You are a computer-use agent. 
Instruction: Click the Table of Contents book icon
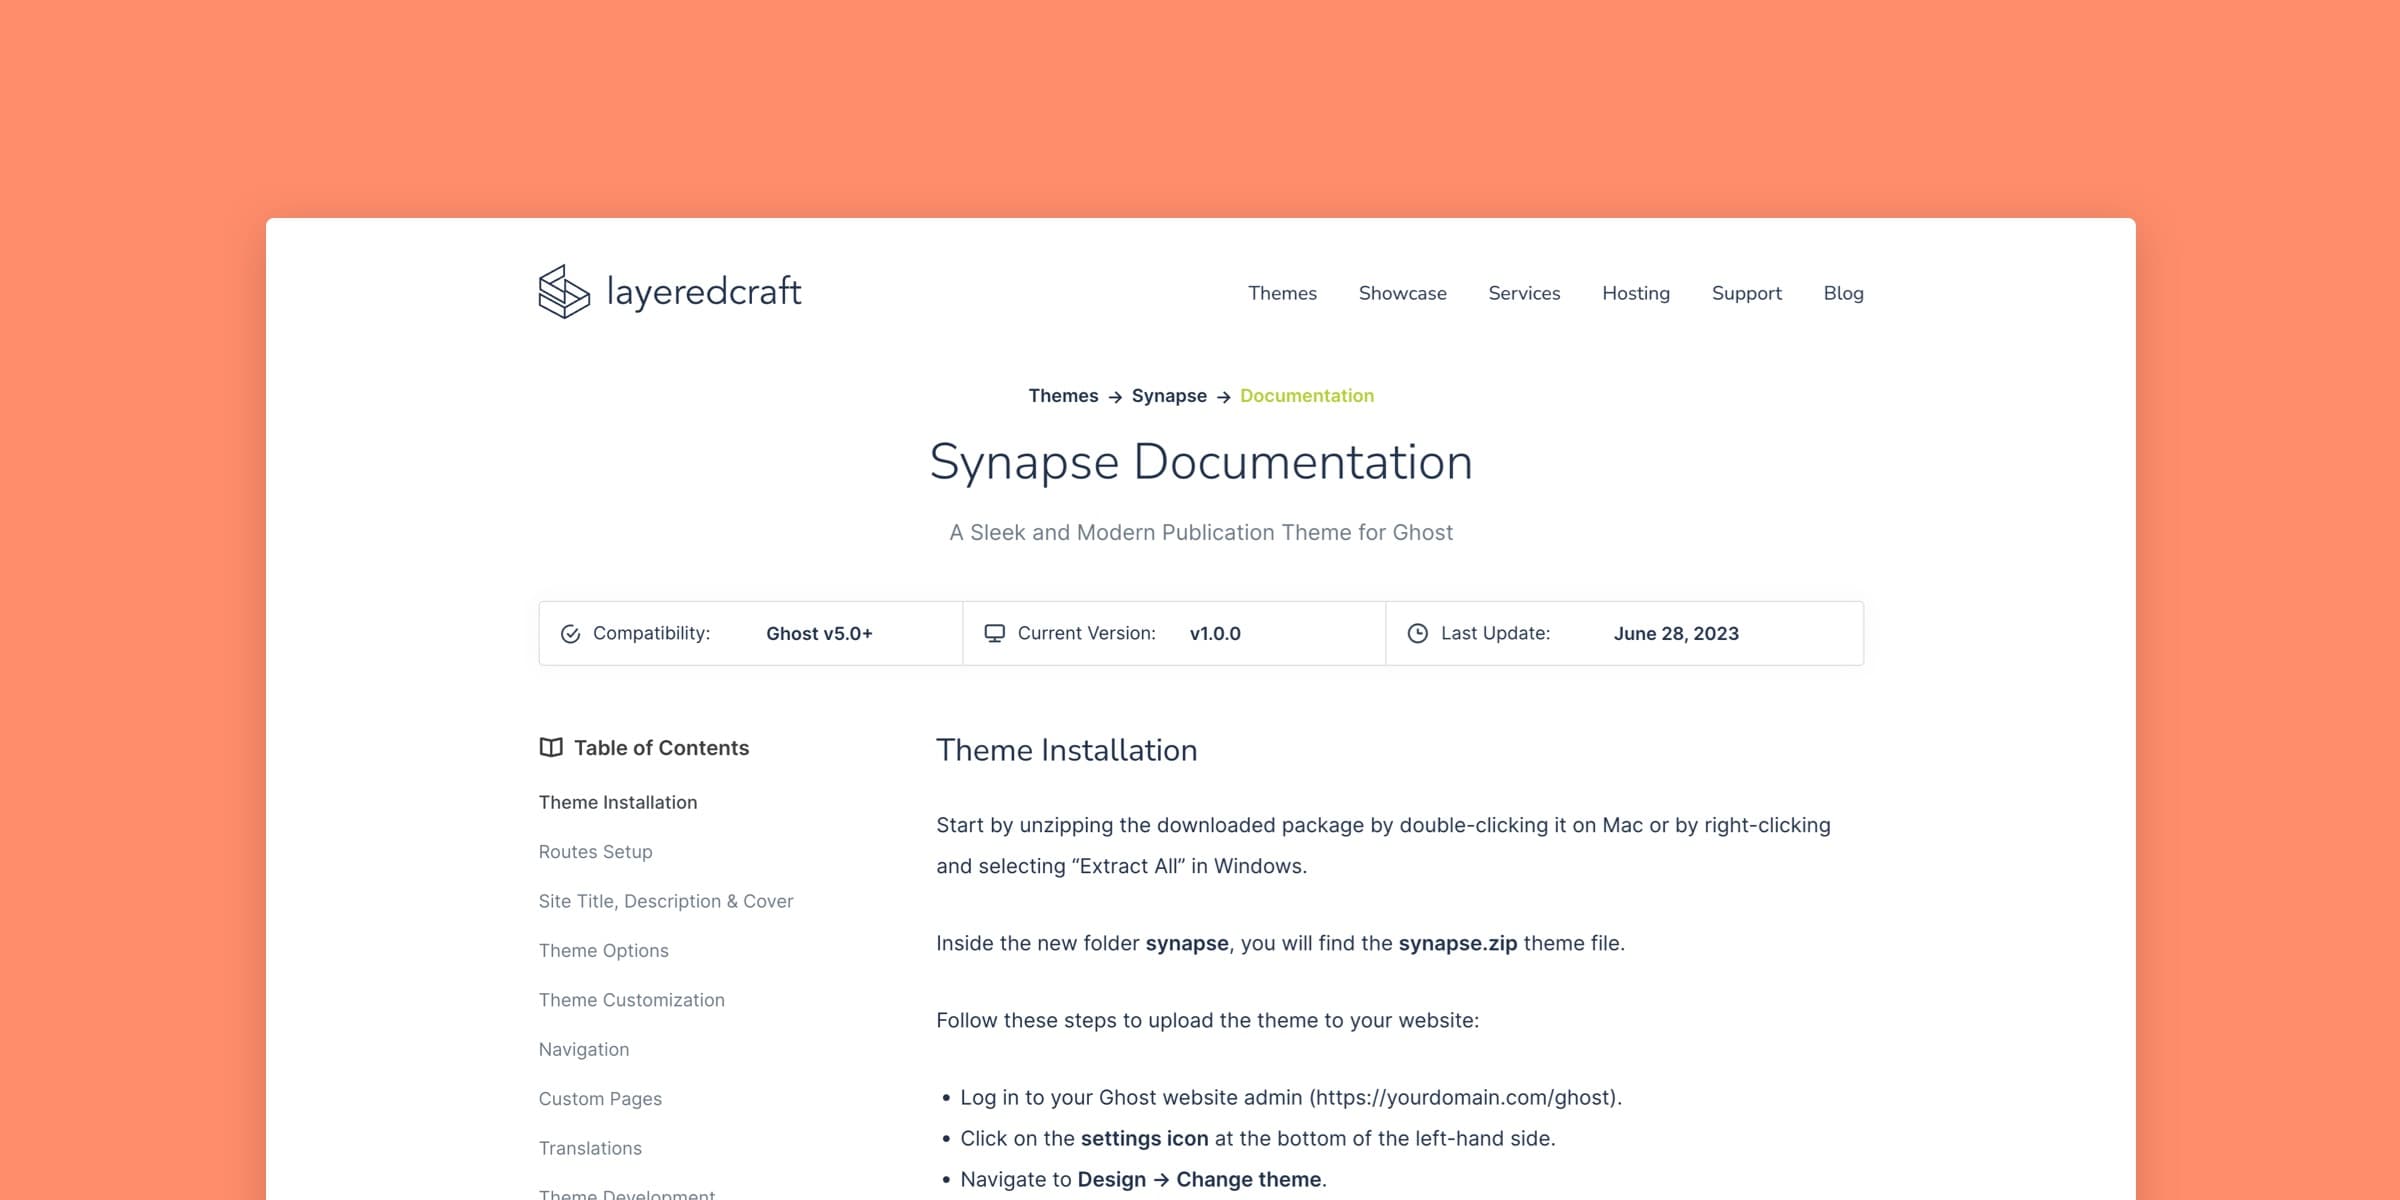coord(551,748)
